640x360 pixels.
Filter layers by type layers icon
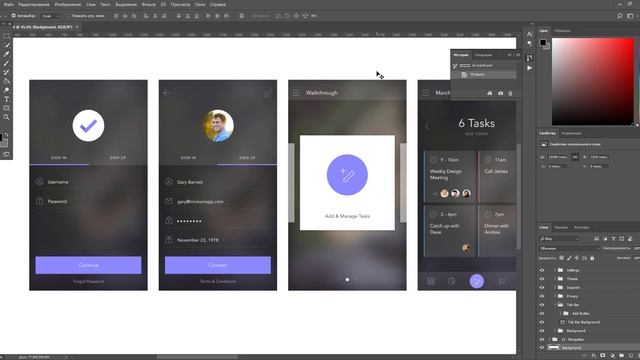click(x=613, y=239)
